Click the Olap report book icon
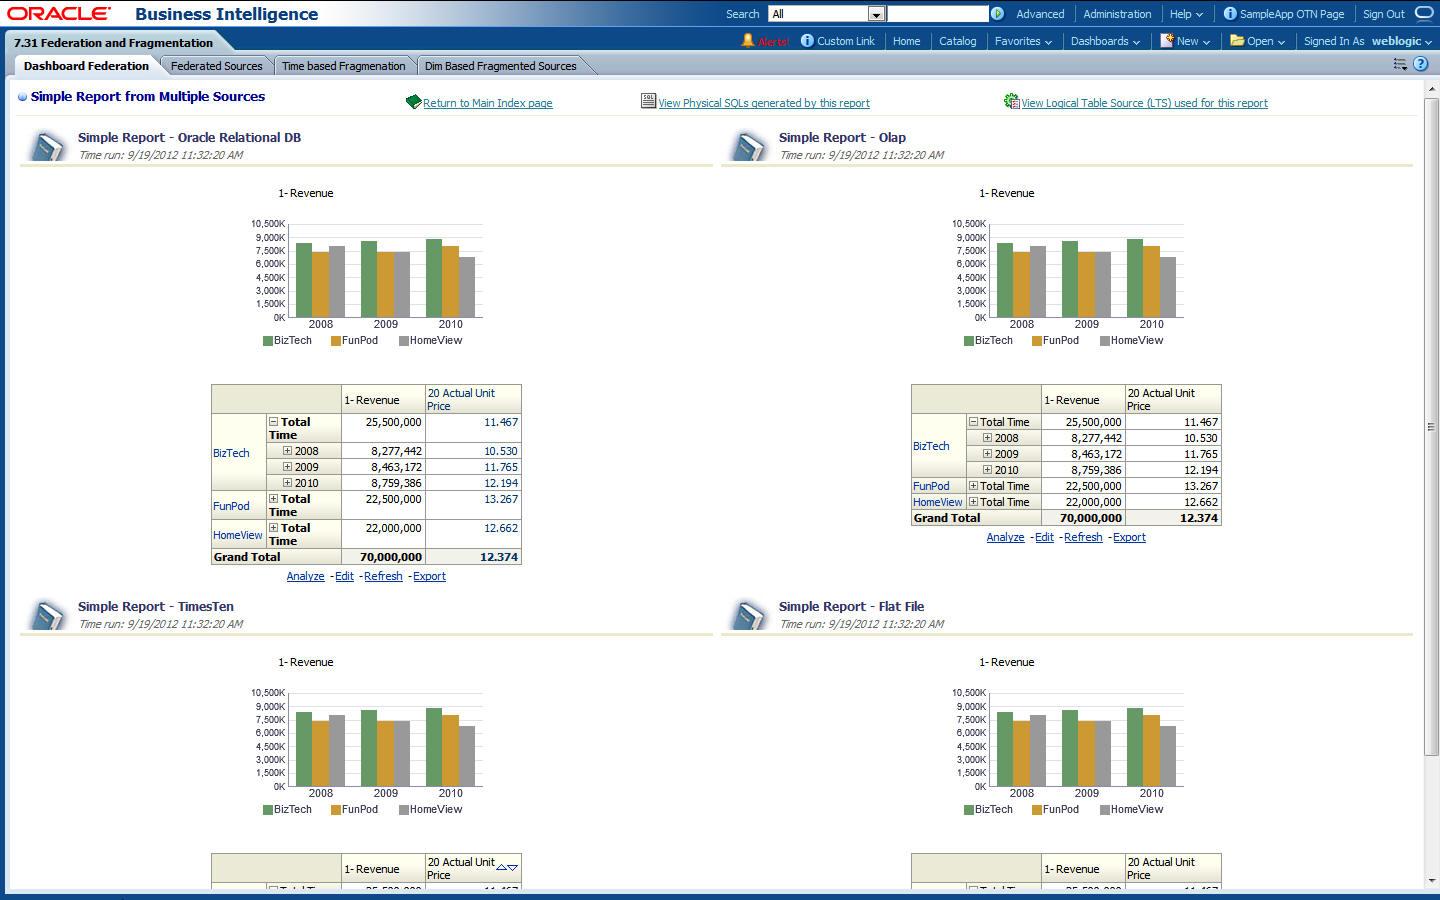 pos(748,146)
